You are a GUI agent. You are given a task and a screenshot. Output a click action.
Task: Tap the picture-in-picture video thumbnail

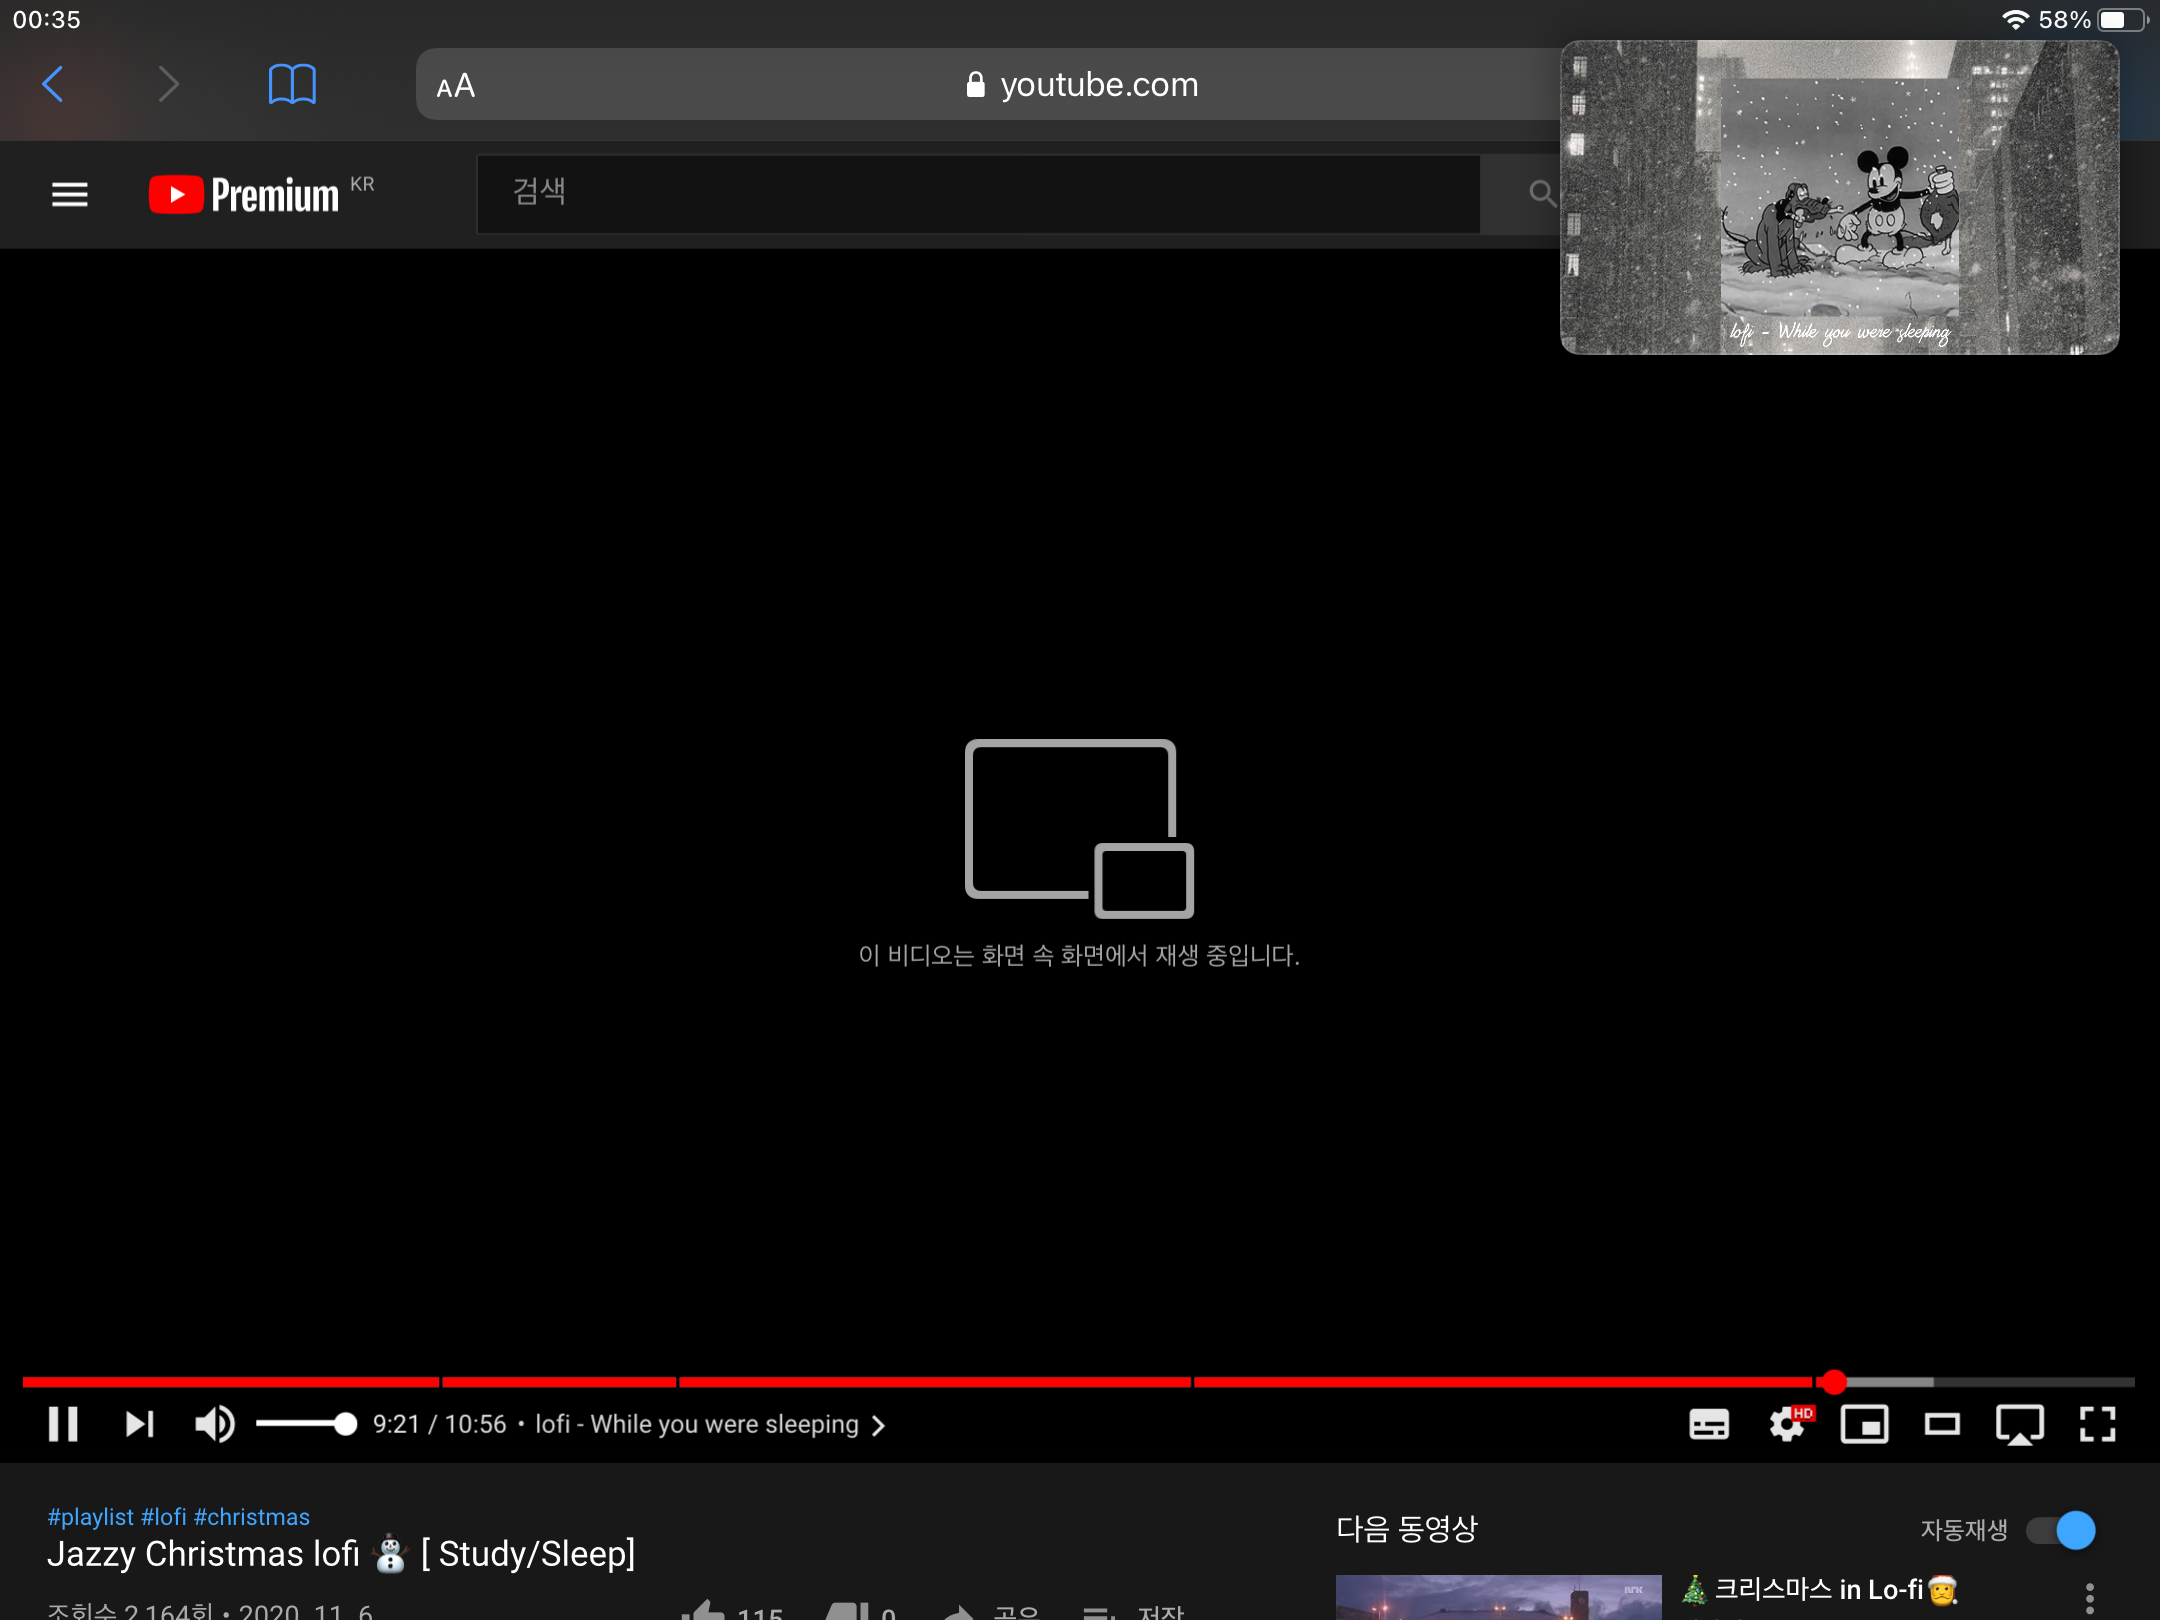[1839, 198]
